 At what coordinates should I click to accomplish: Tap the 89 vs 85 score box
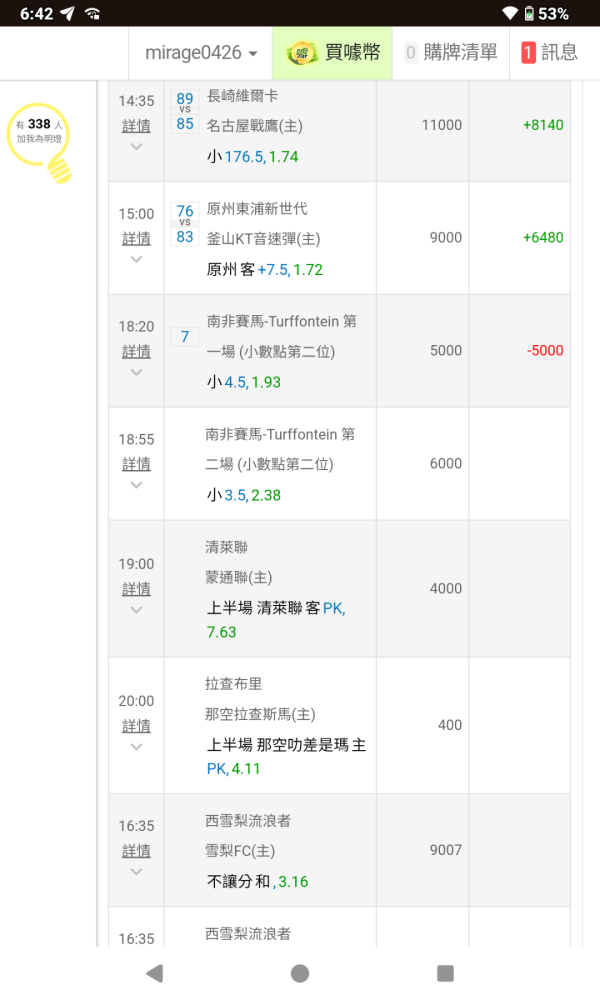point(185,111)
